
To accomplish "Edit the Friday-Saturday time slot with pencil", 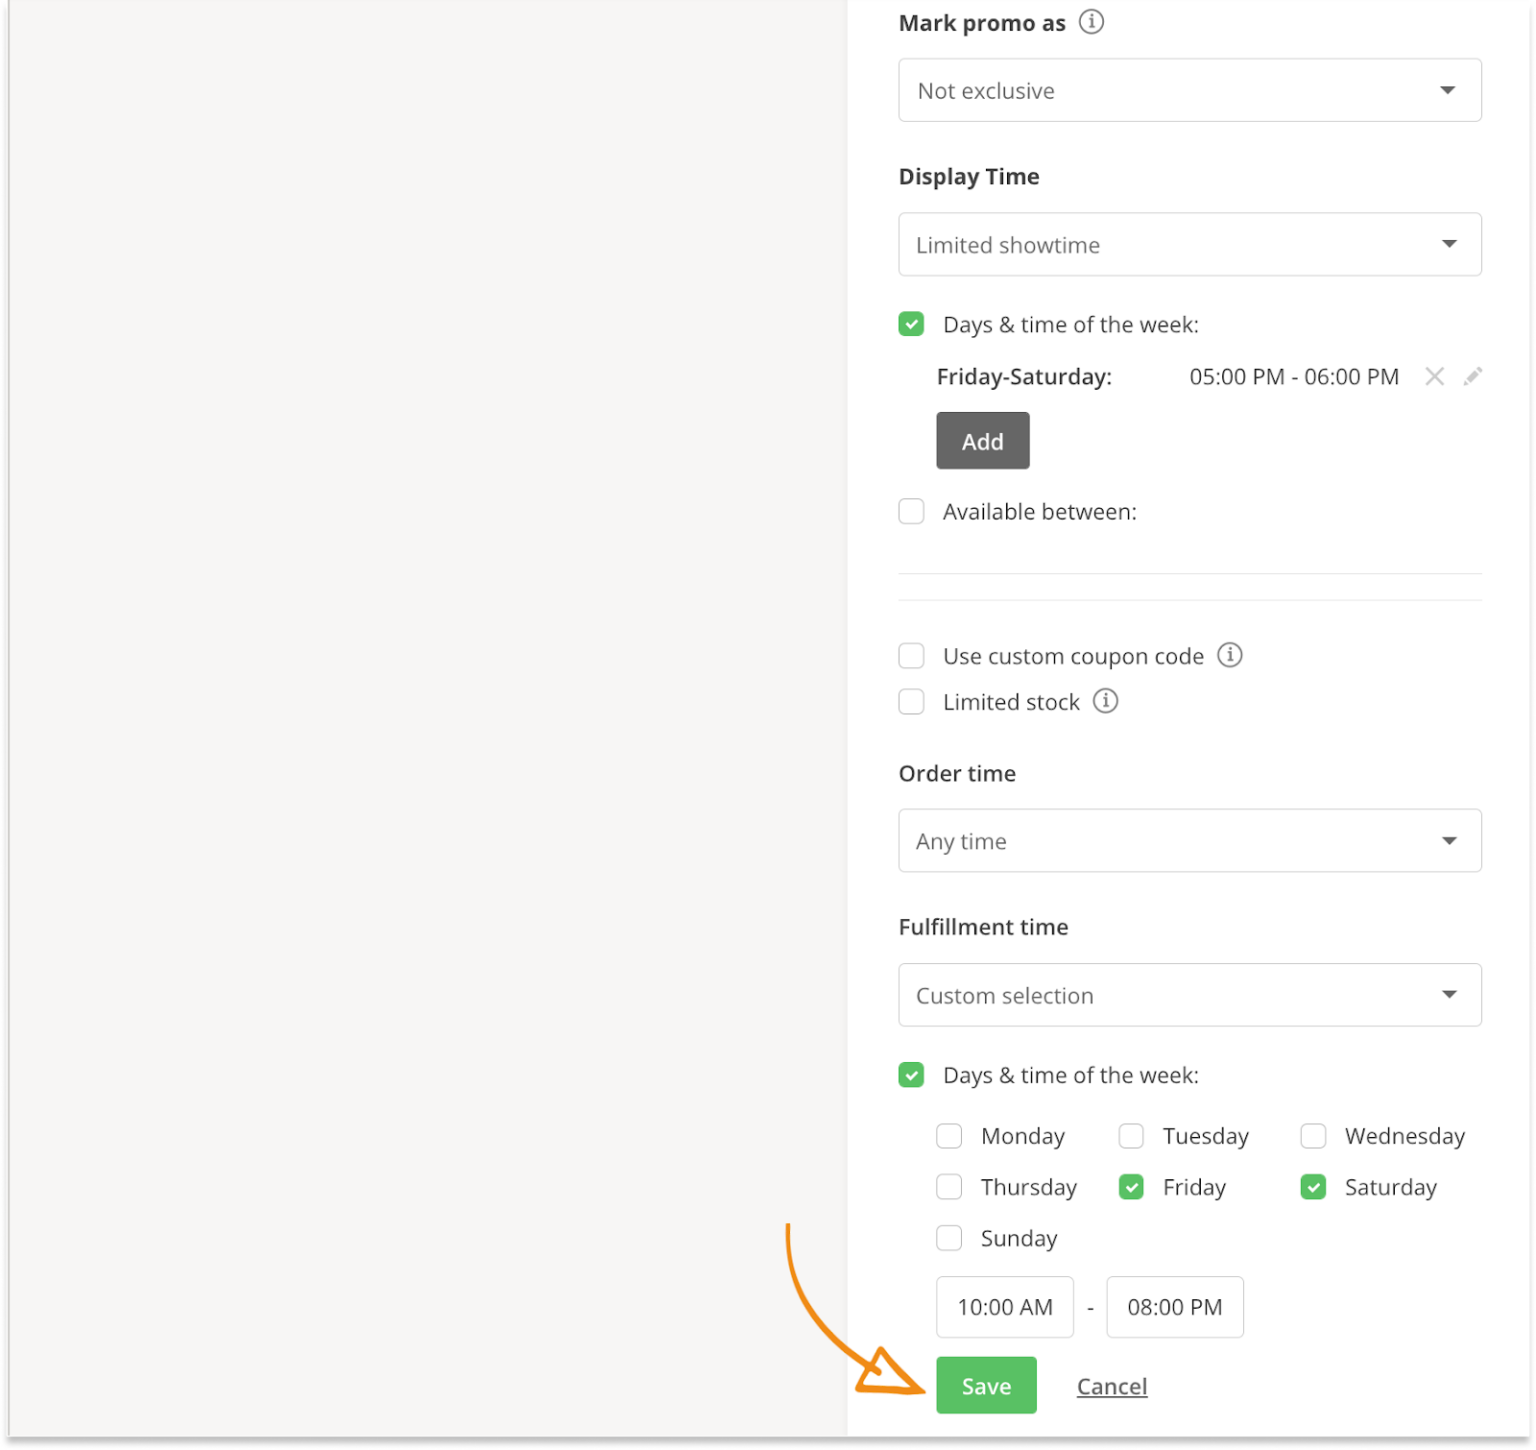I will pyautogui.click(x=1472, y=377).
